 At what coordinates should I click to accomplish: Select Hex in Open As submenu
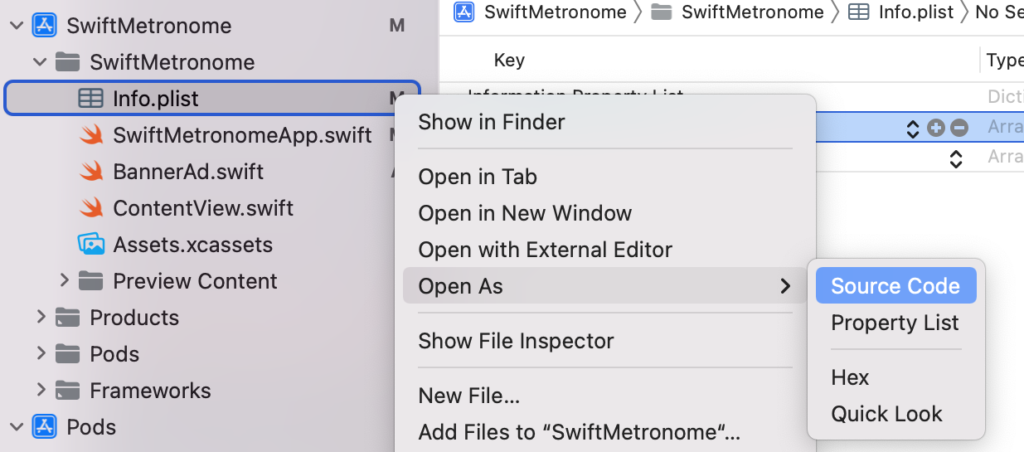[850, 378]
